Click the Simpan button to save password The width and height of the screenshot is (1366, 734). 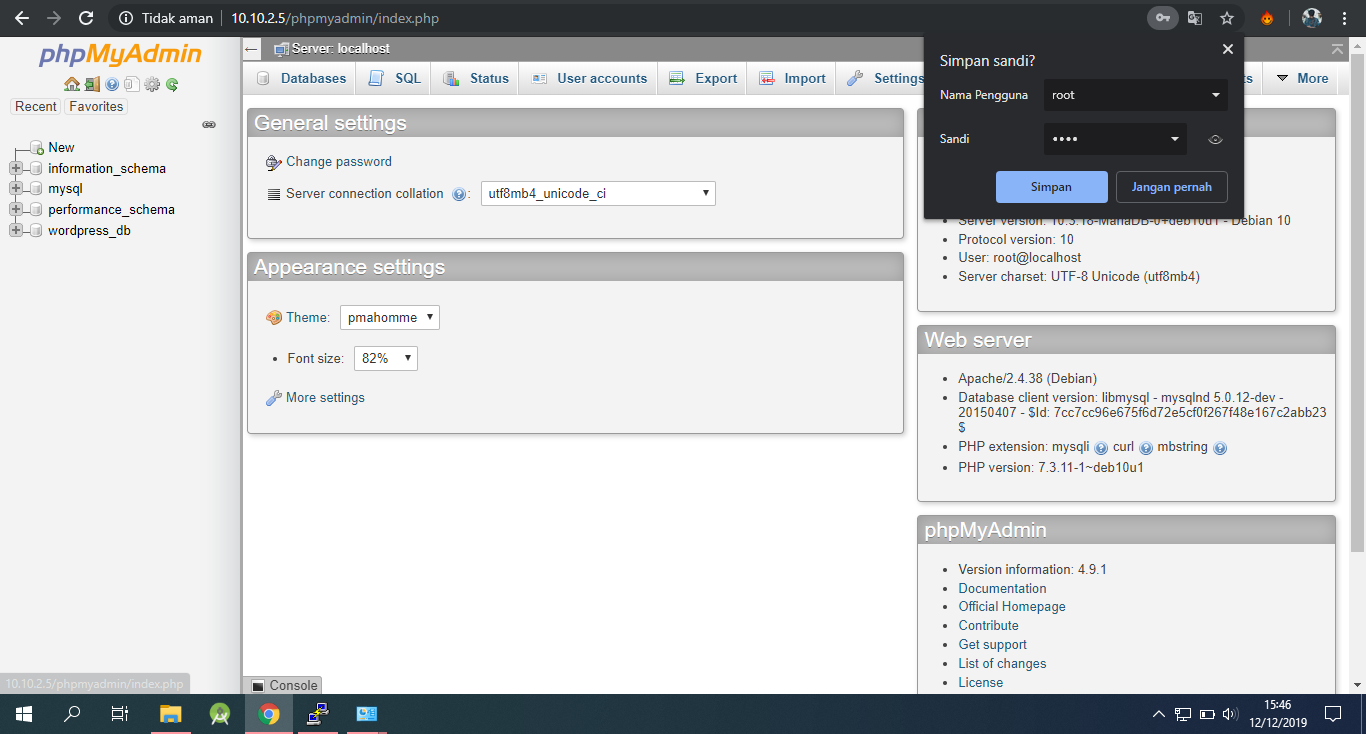pyautogui.click(x=1051, y=186)
